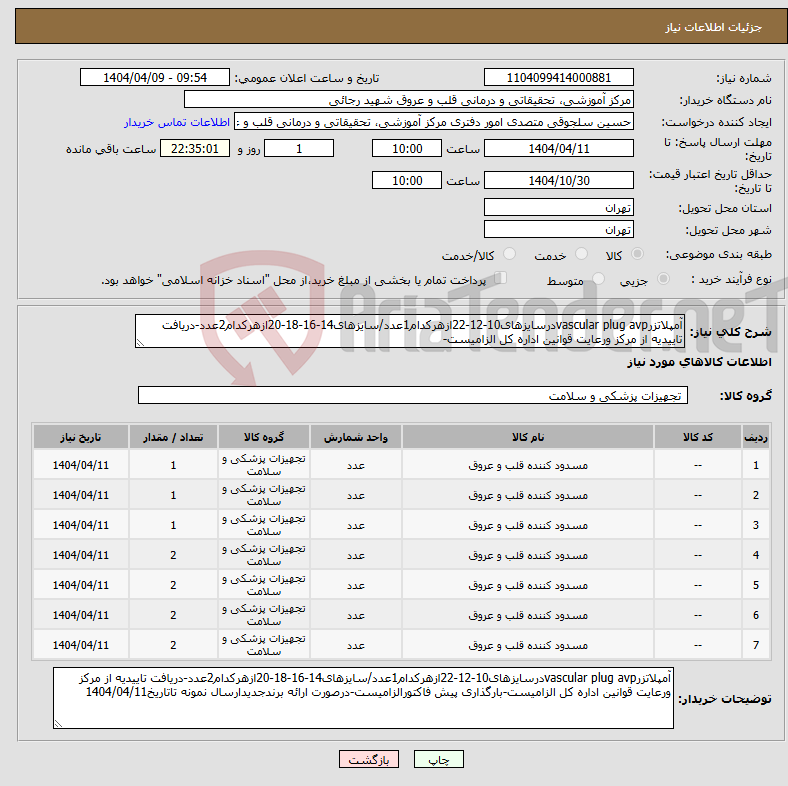The height and width of the screenshot is (786, 788).
Task: Open اطلاعات تماس خریدار contact link
Action: [177, 122]
